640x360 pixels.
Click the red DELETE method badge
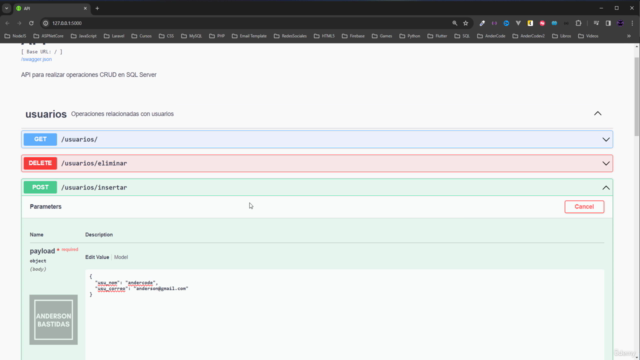pos(40,163)
